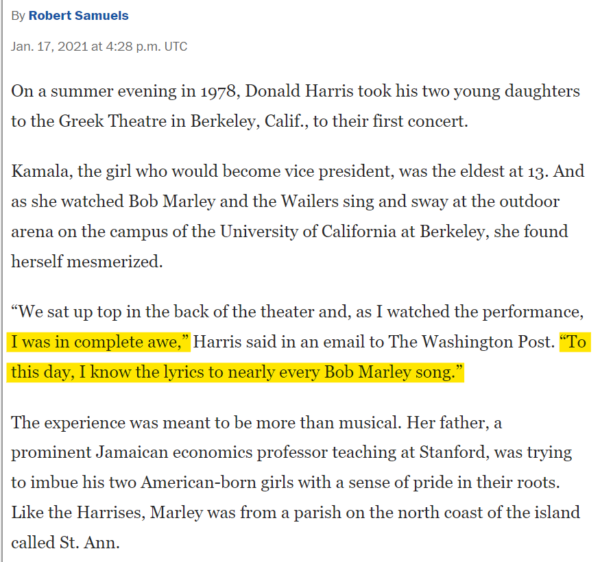Click the highlighted "To" at line end
Screen dimensions: 600x562
pos(575,342)
